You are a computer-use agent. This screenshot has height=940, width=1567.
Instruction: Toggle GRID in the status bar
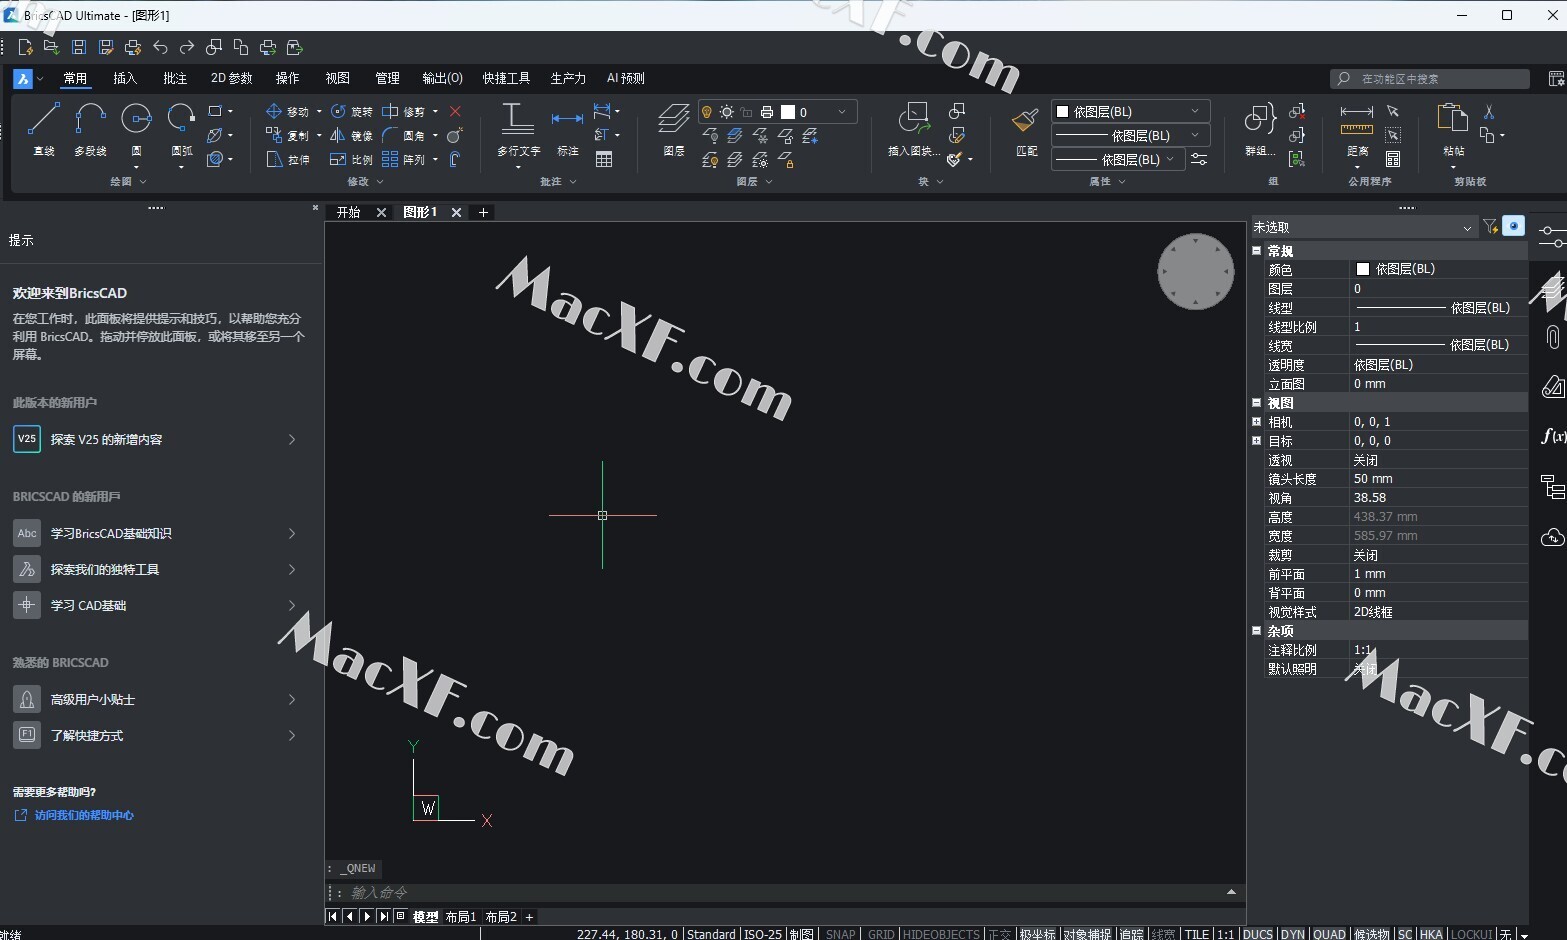(x=881, y=934)
